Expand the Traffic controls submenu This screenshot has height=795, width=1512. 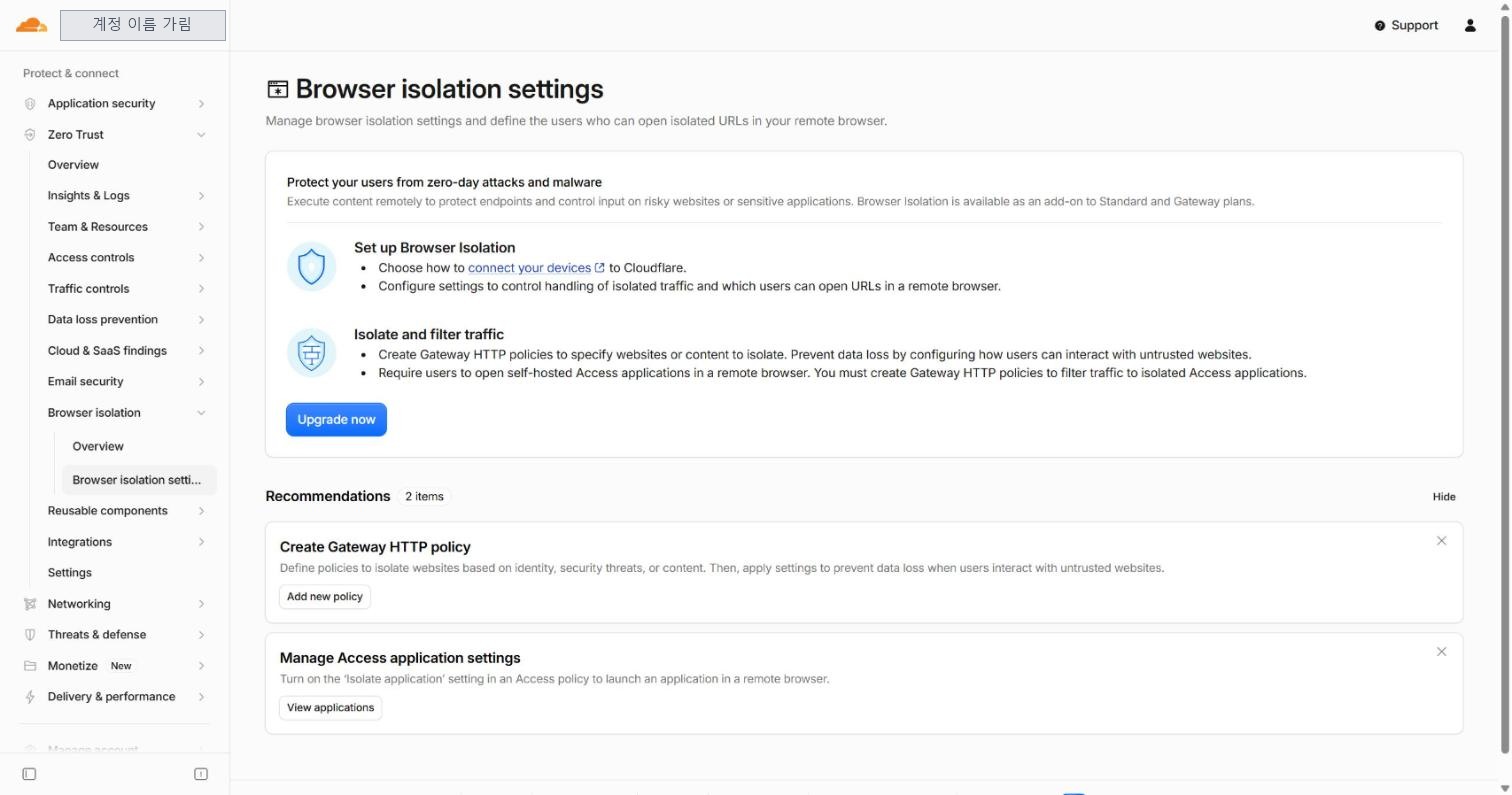201,289
